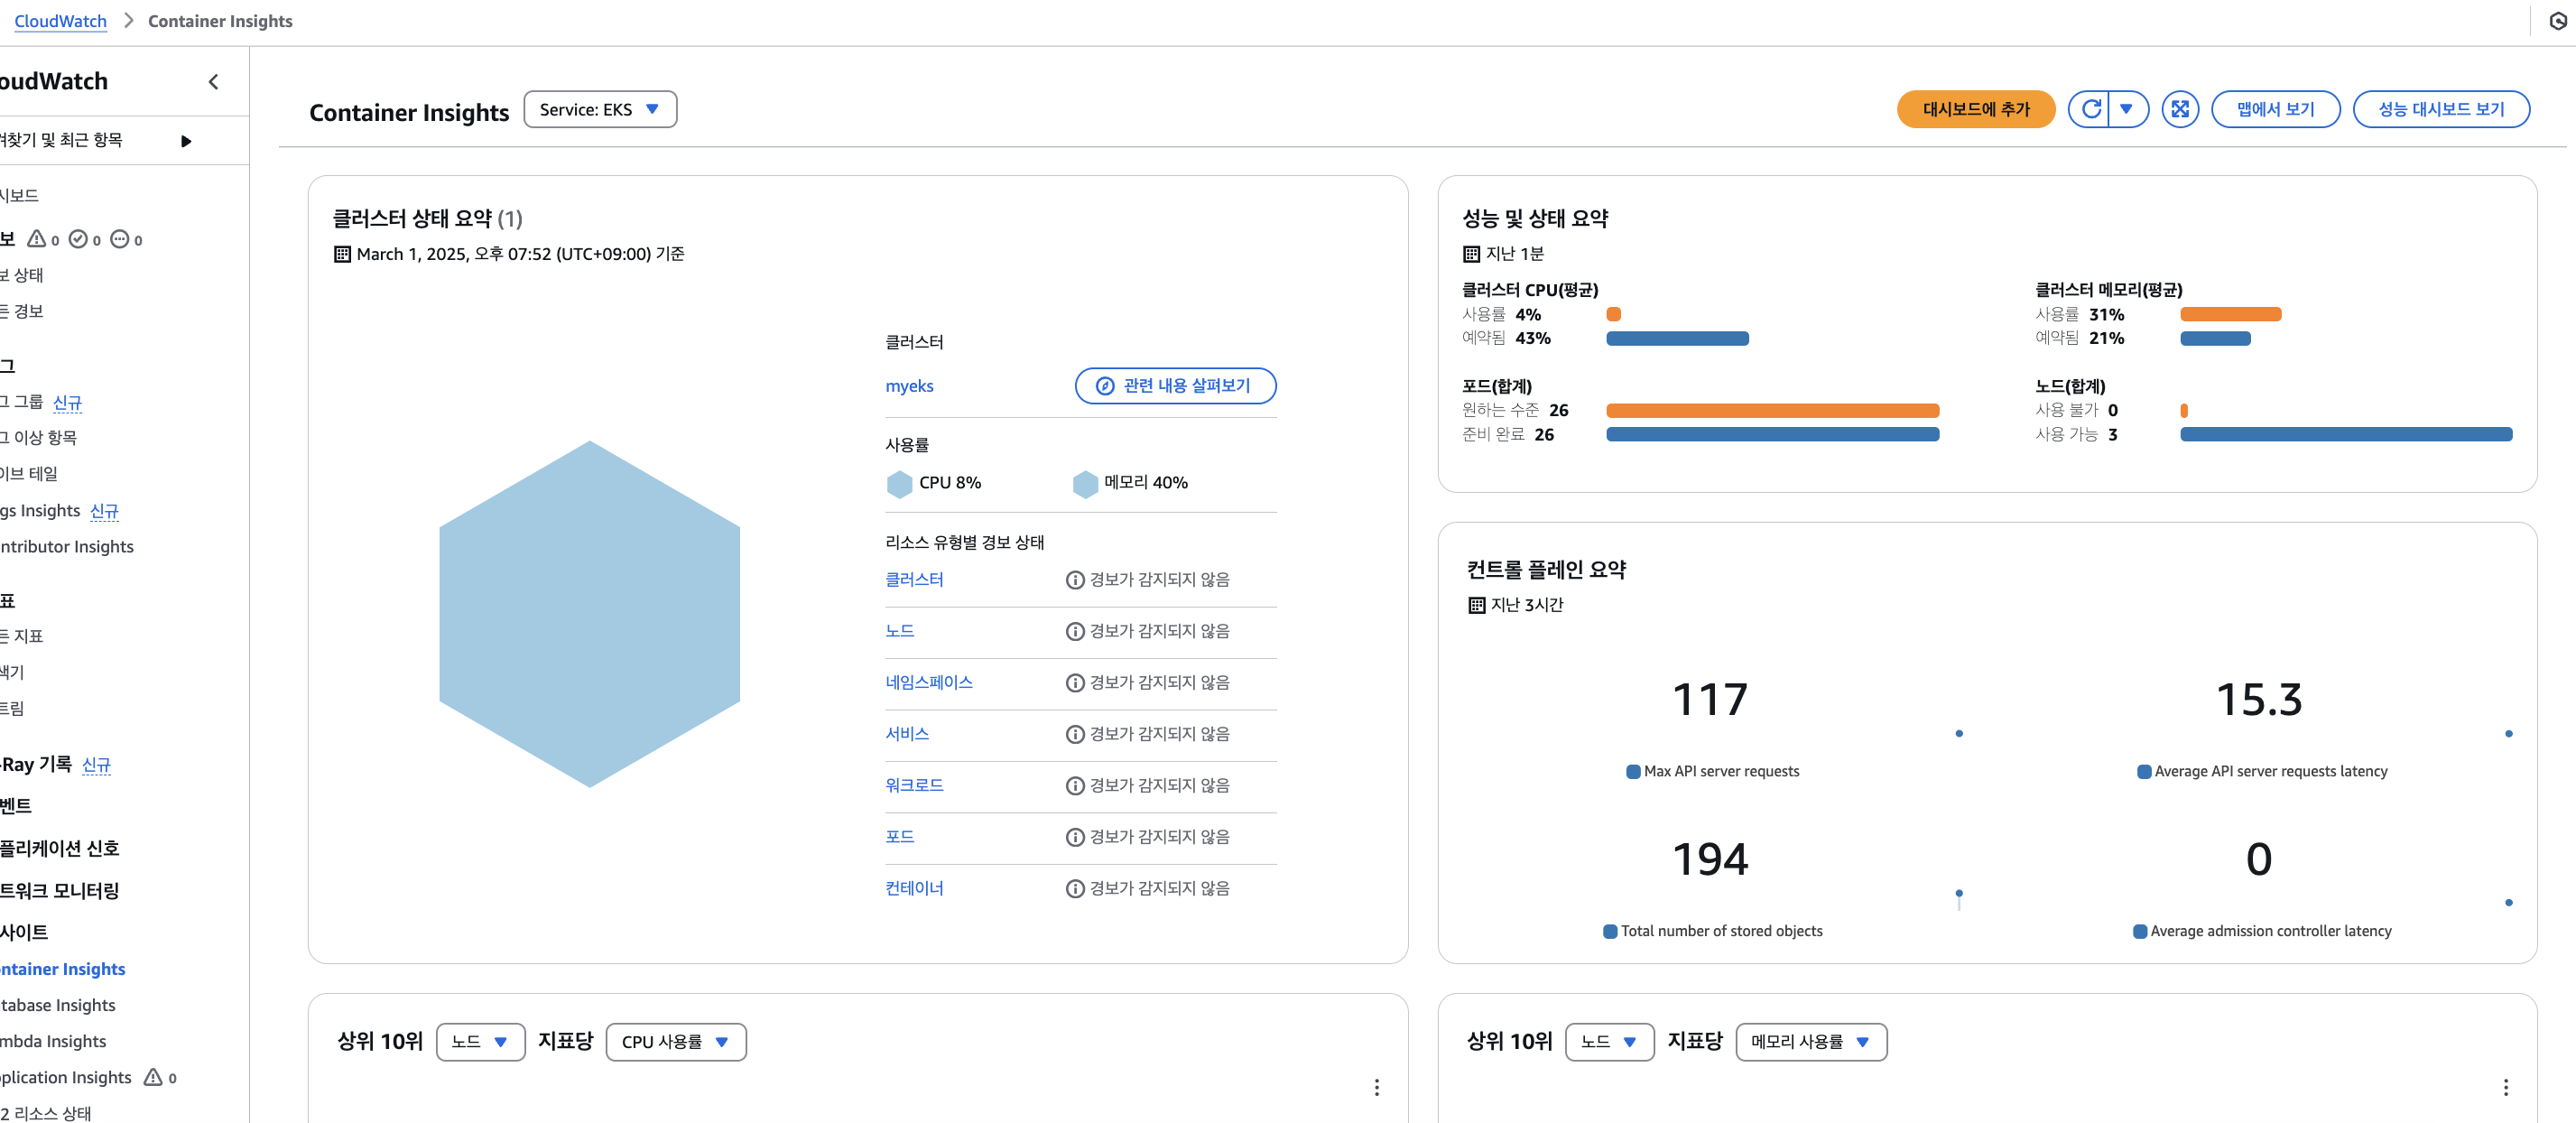2576x1123 pixels.
Task: Click the orange add to dashboard button
Action: [x=1975, y=109]
